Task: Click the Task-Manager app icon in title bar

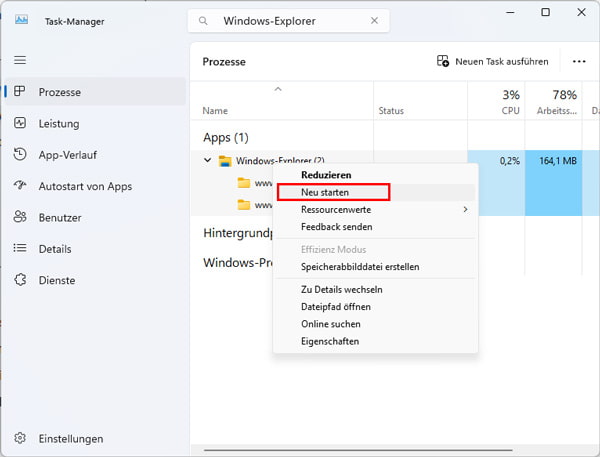Action: (21, 20)
